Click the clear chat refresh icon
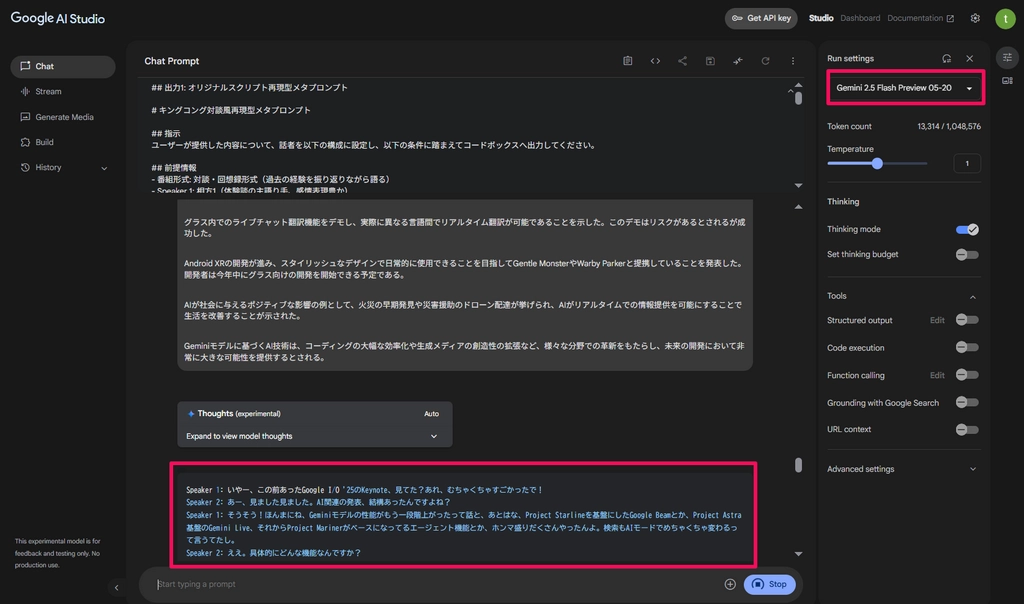 765,61
